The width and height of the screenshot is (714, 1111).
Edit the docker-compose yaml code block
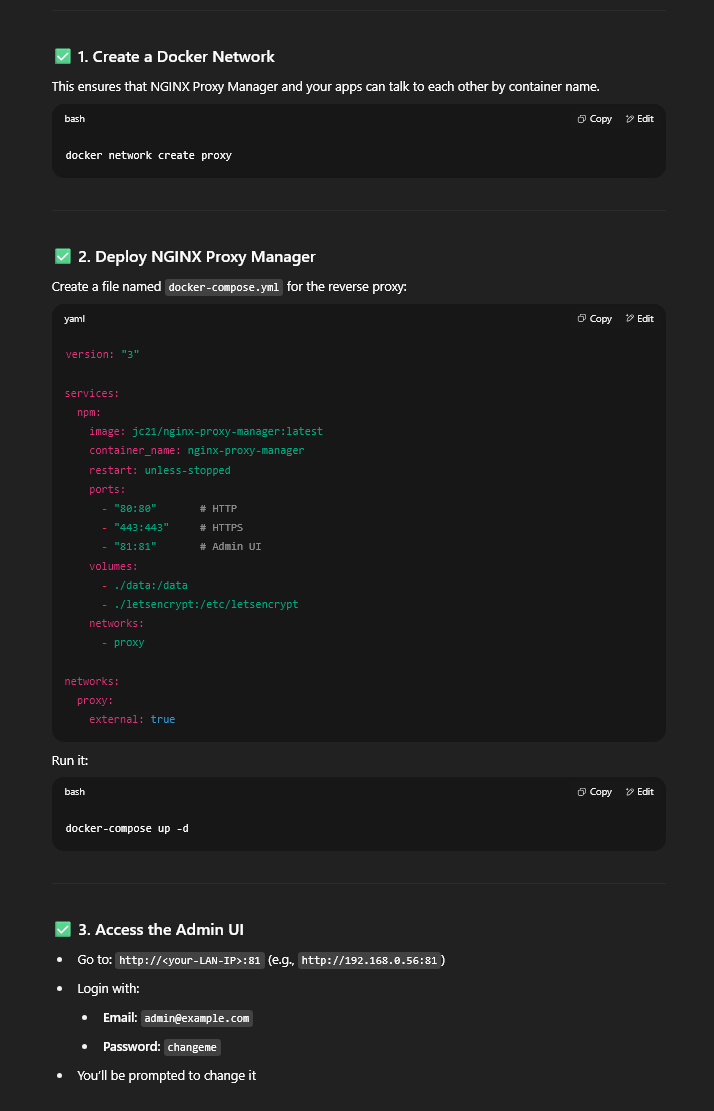pos(640,319)
